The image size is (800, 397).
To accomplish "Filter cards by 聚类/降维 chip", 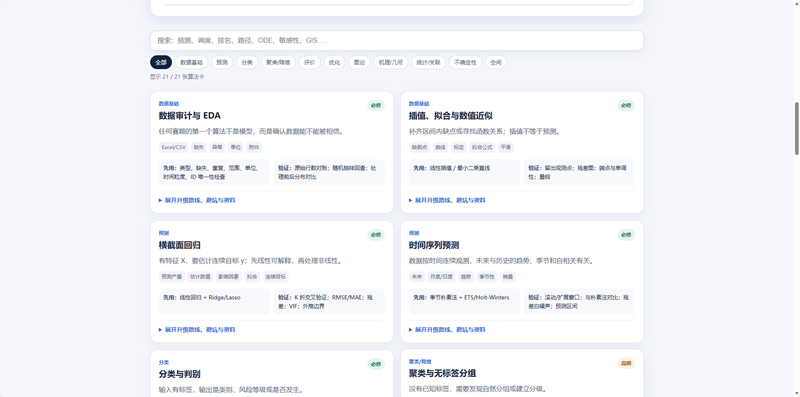I will click(x=278, y=62).
